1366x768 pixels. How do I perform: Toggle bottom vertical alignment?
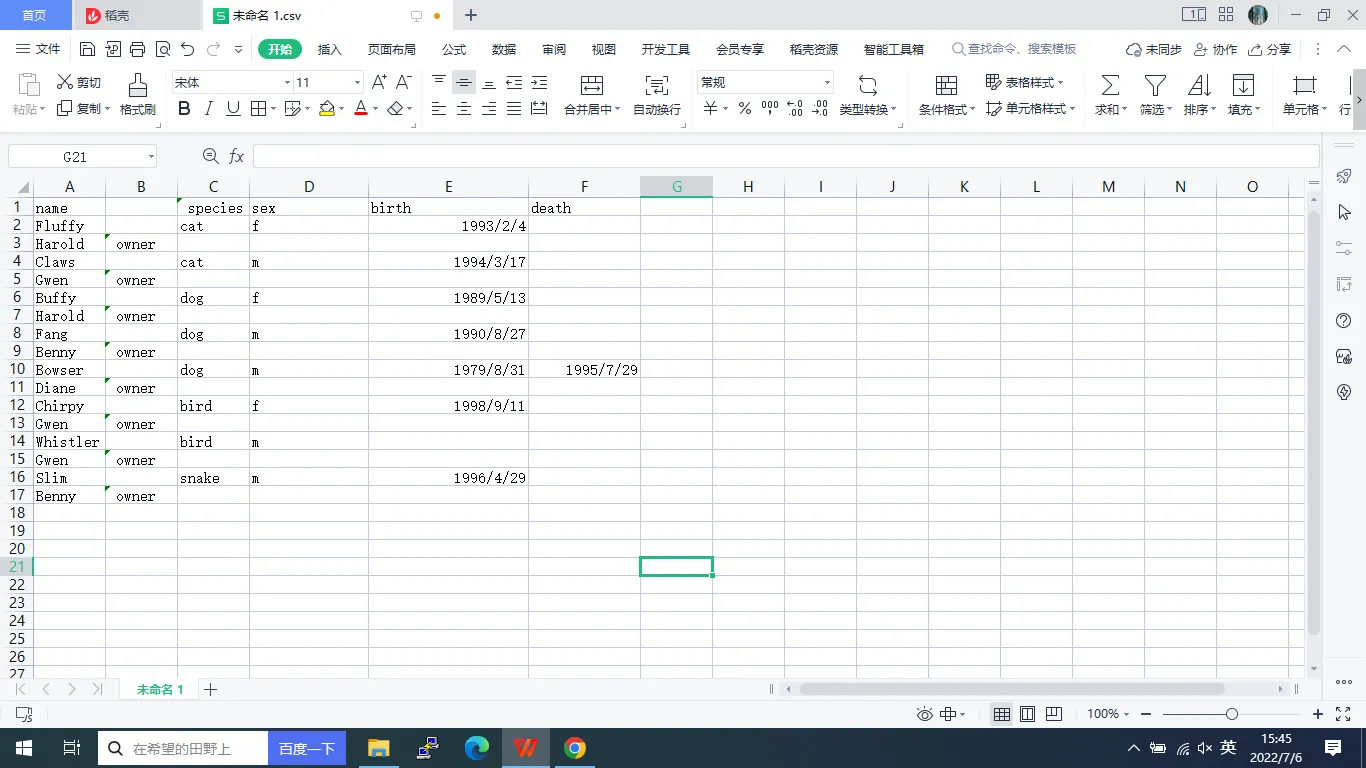point(489,82)
